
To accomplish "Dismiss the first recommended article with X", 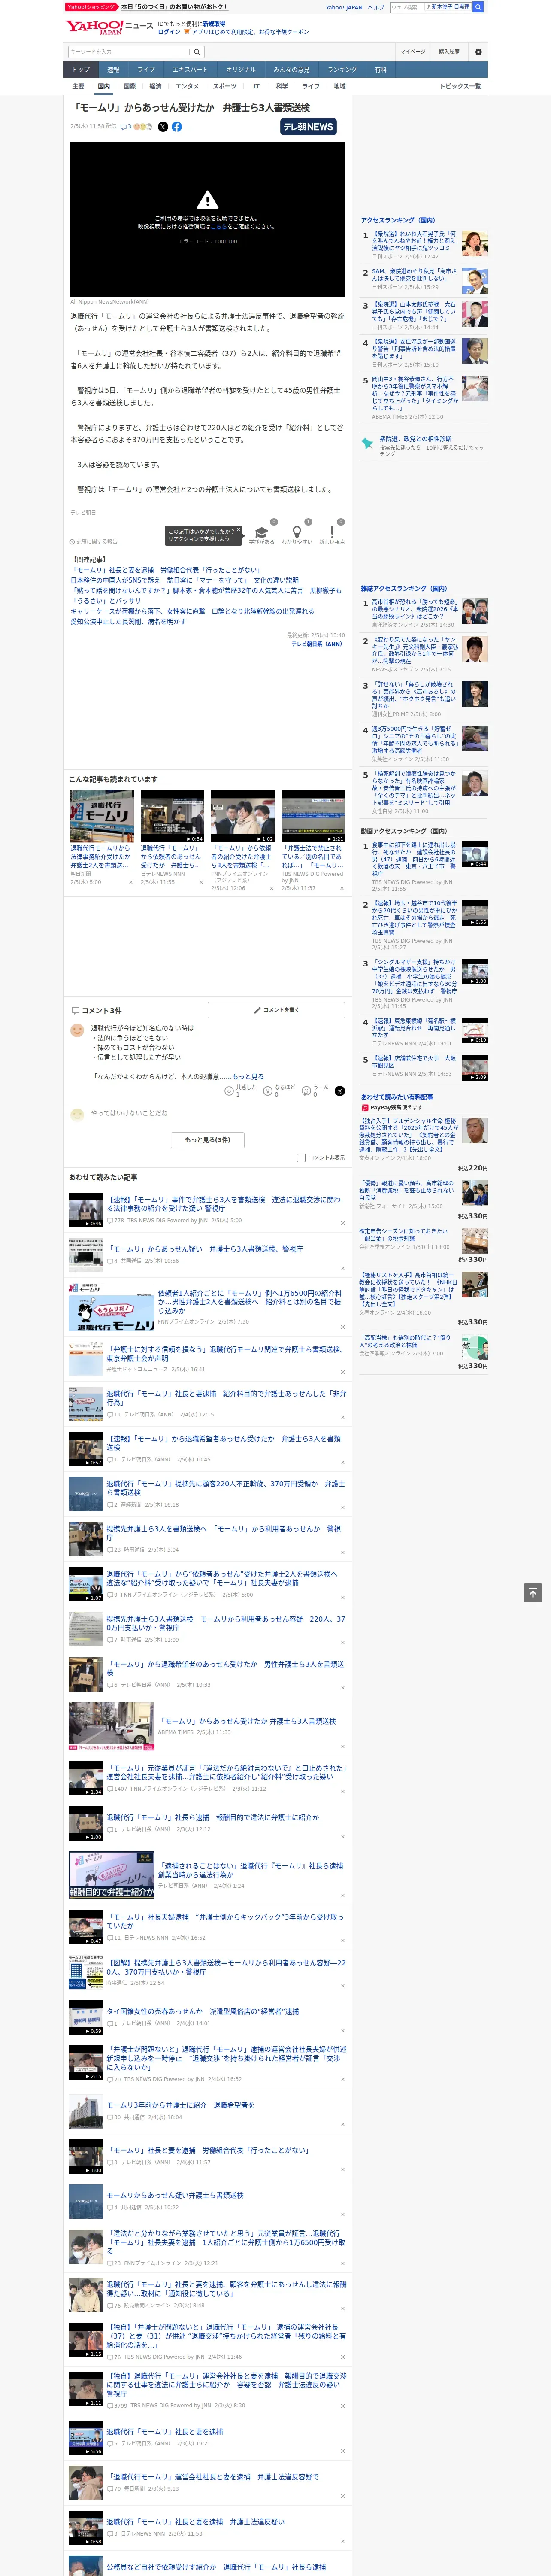I will 343,1223.
